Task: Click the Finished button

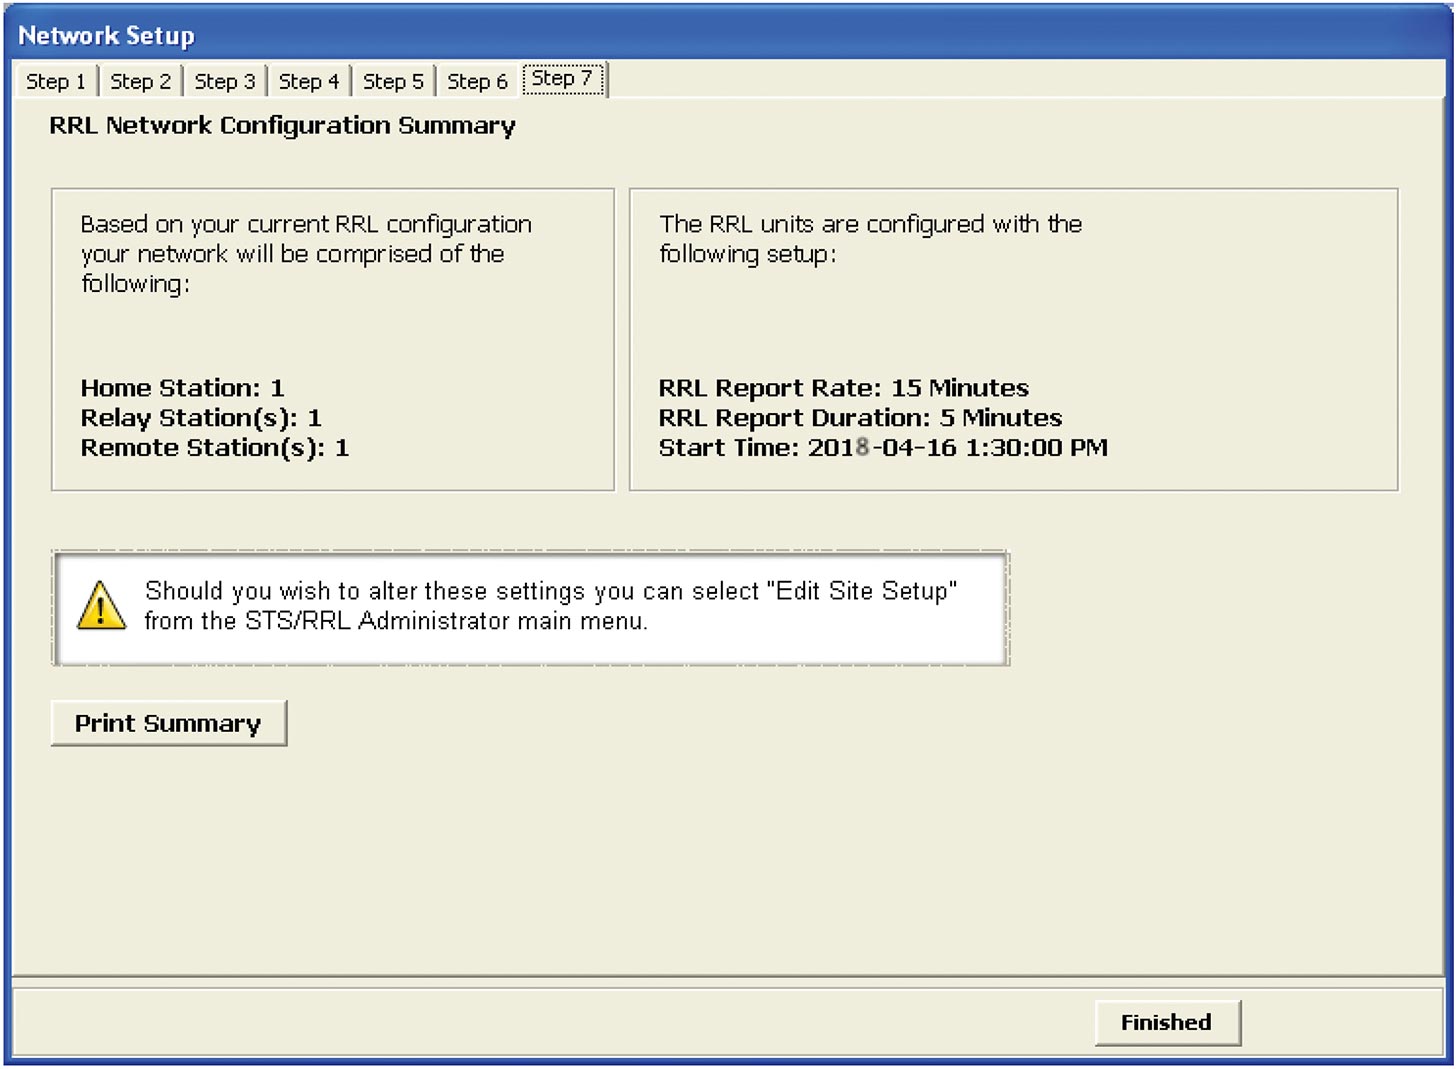Action: click(1166, 1022)
